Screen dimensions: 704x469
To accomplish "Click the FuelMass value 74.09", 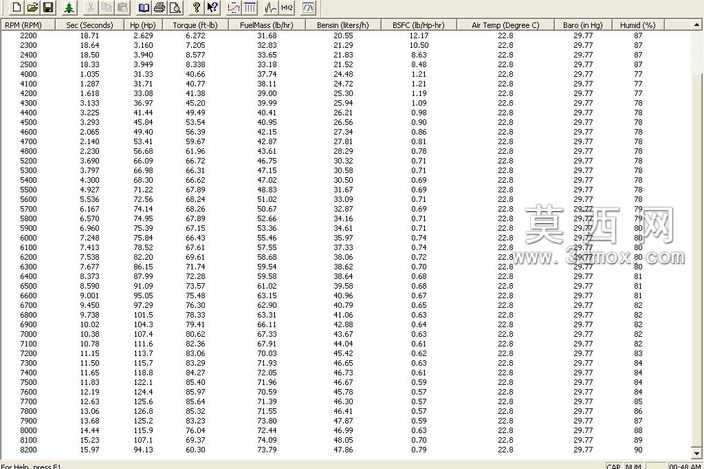I will pyautogui.click(x=267, y=440).
